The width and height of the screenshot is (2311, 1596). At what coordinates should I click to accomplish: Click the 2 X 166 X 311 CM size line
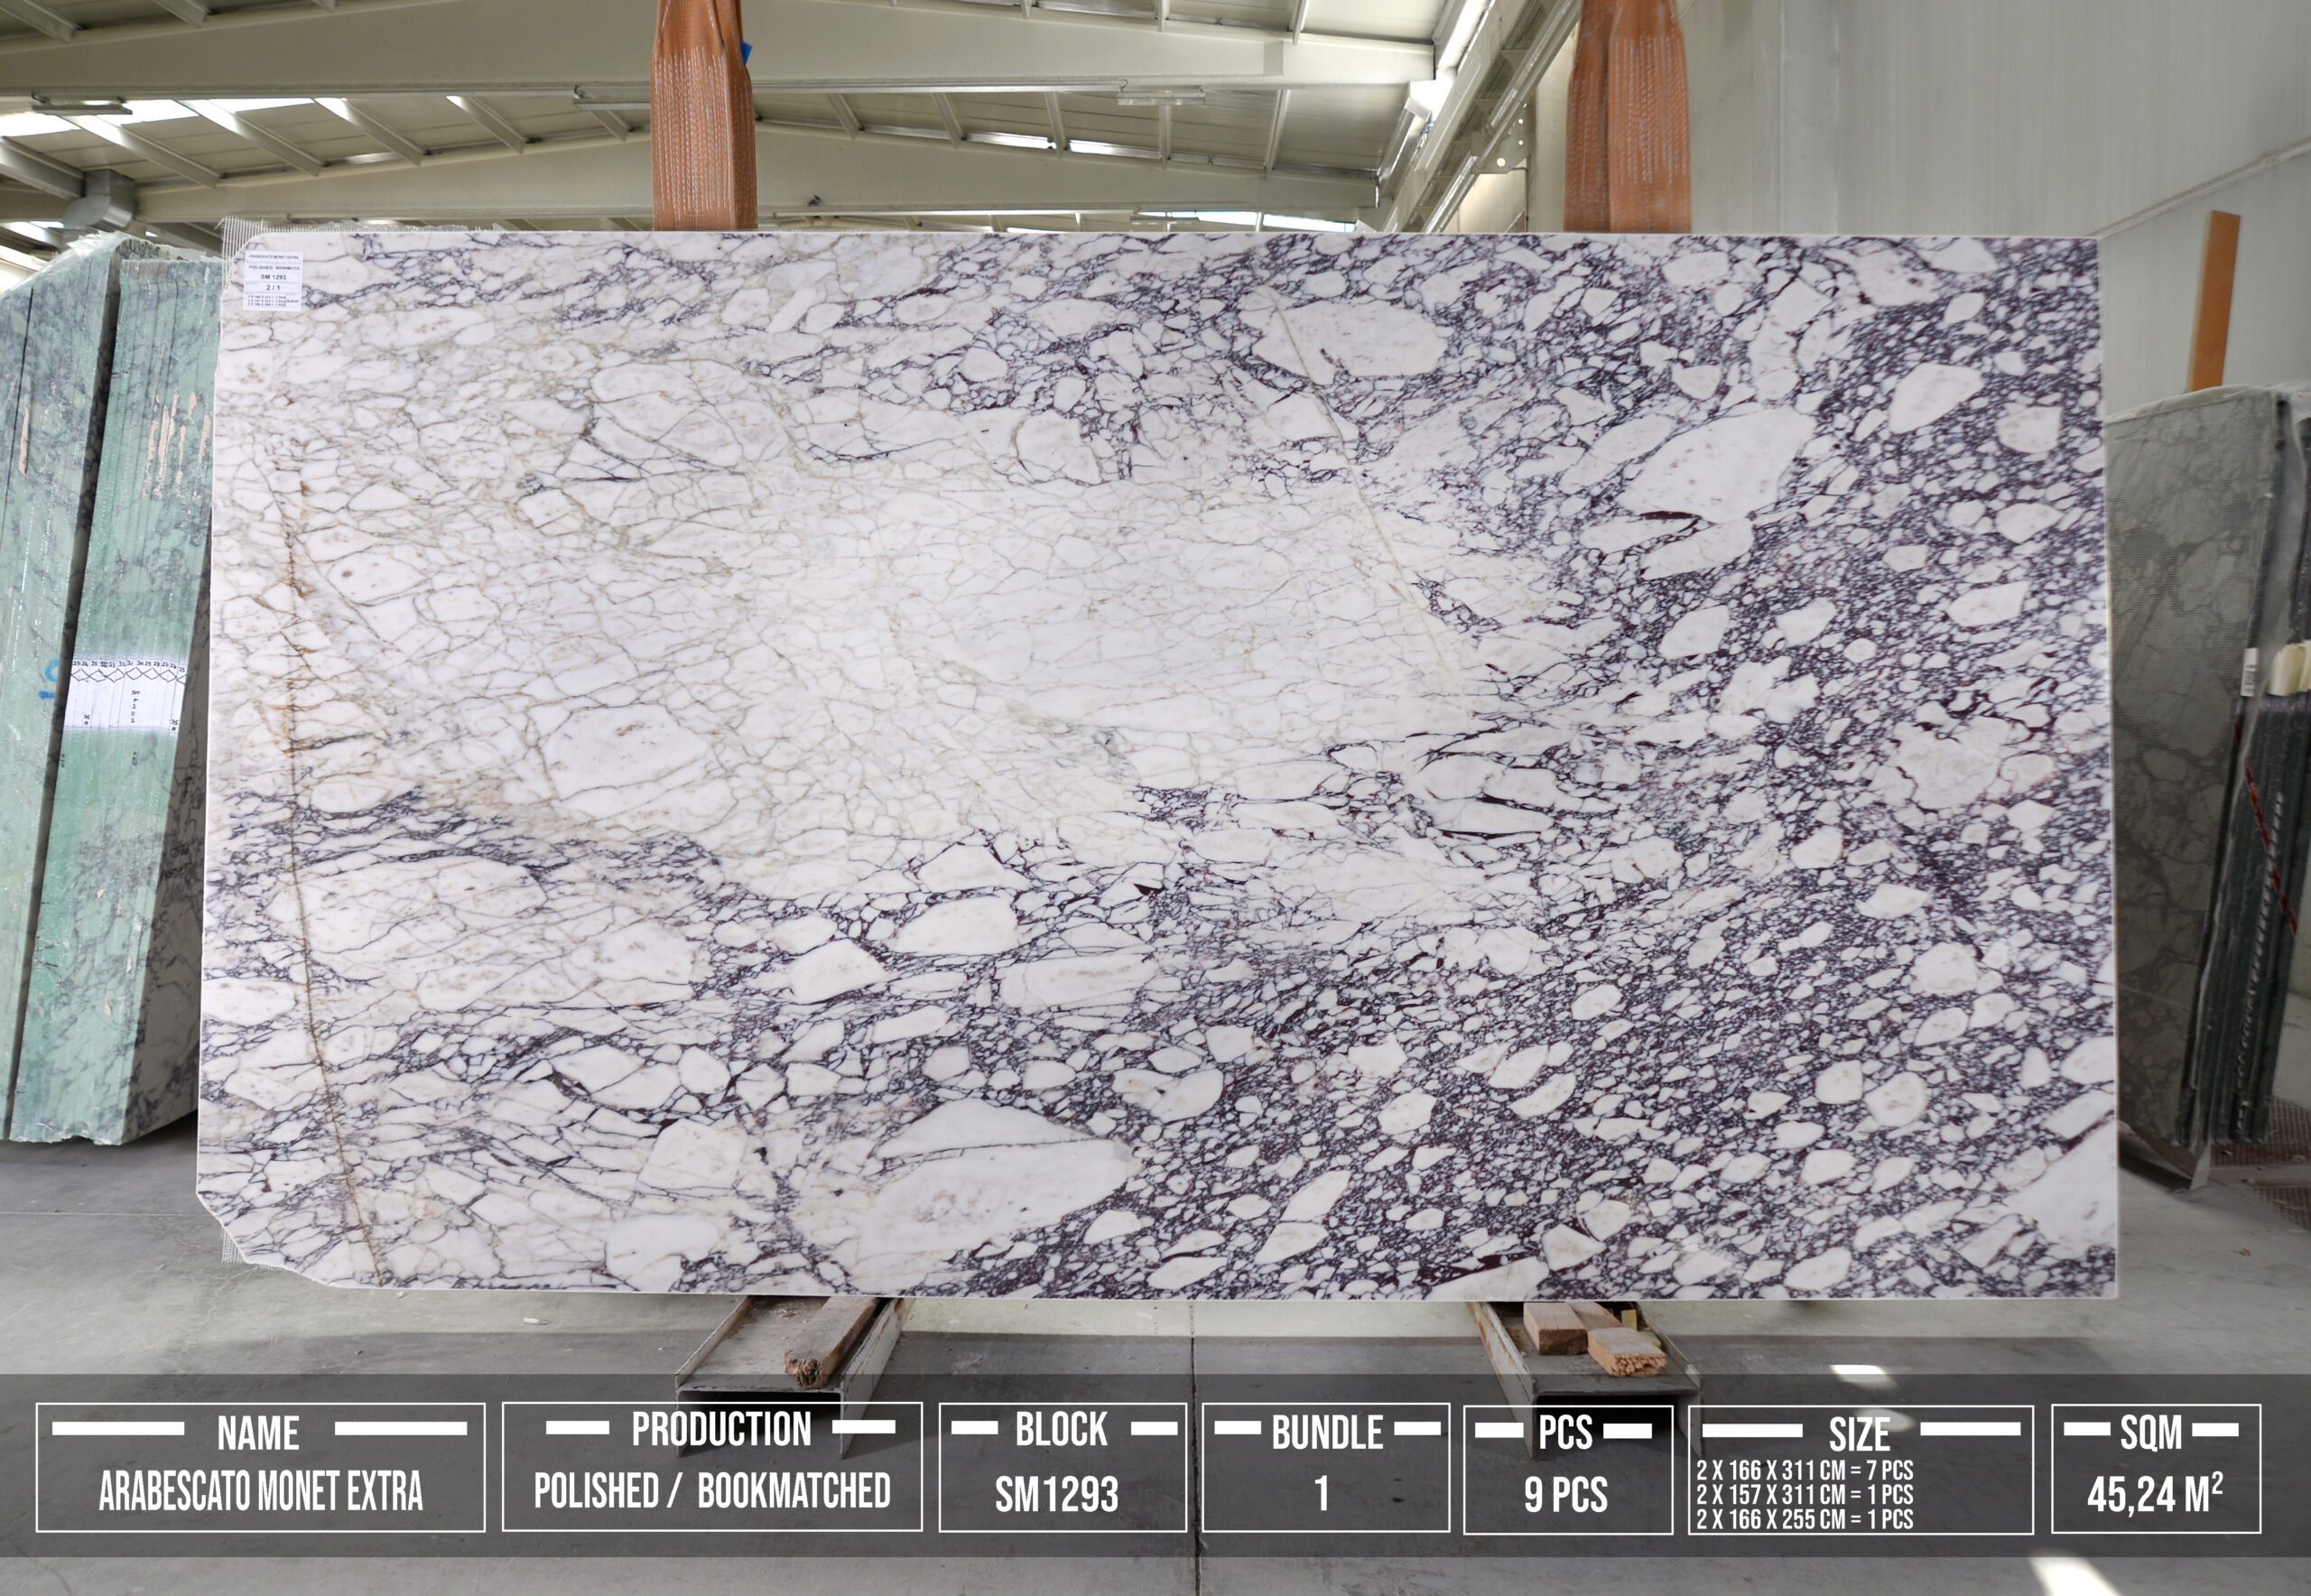[1804, 1470]
